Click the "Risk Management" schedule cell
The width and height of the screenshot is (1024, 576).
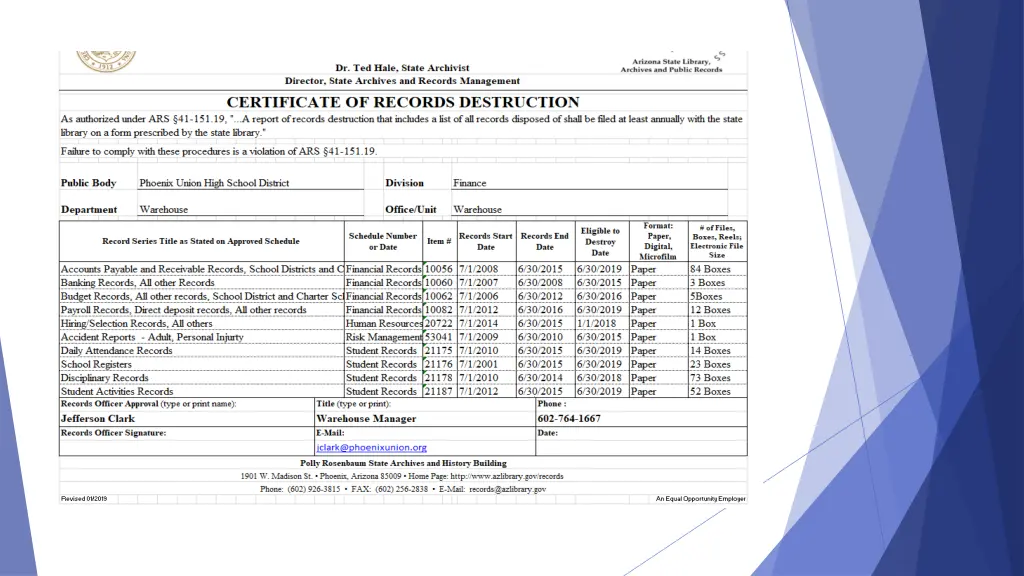coord(384,338)
